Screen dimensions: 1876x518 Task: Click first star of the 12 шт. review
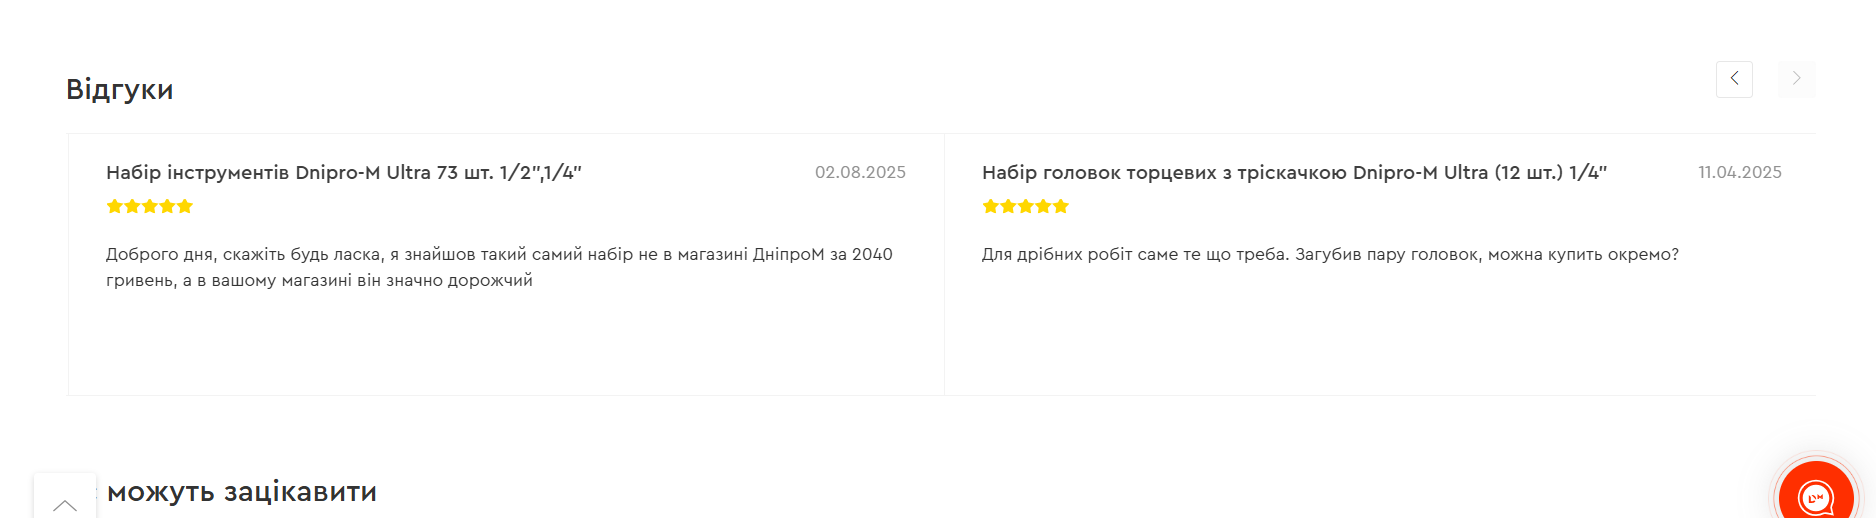coord(991,207)
